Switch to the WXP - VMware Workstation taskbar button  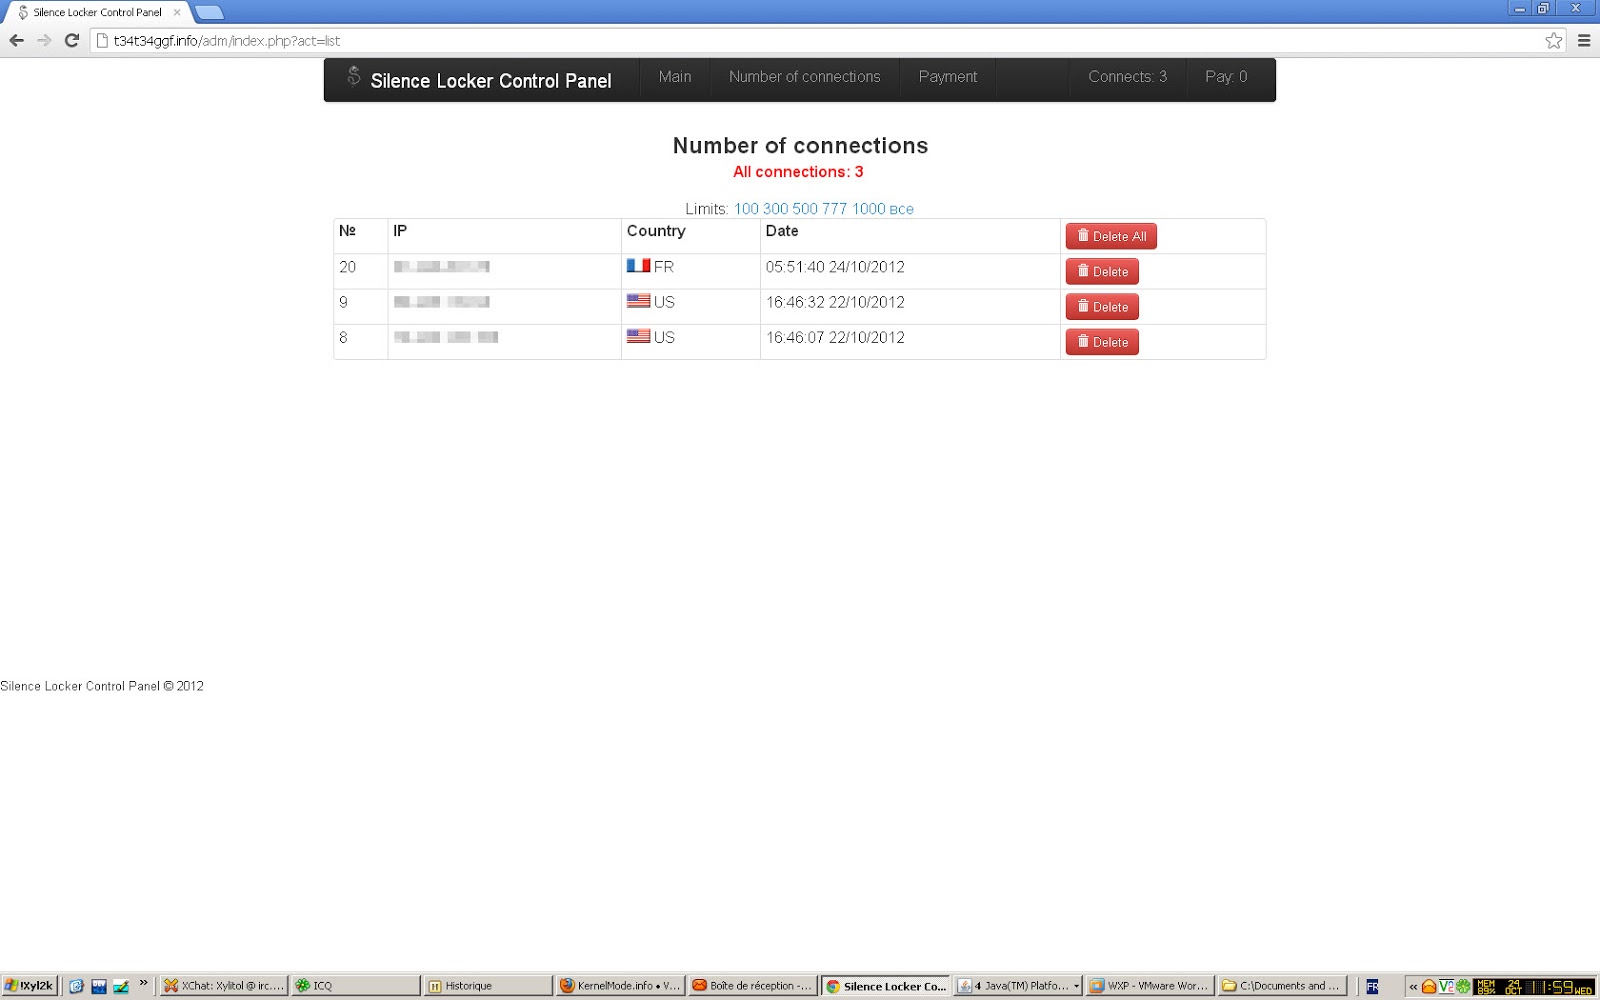point(1150,986)
